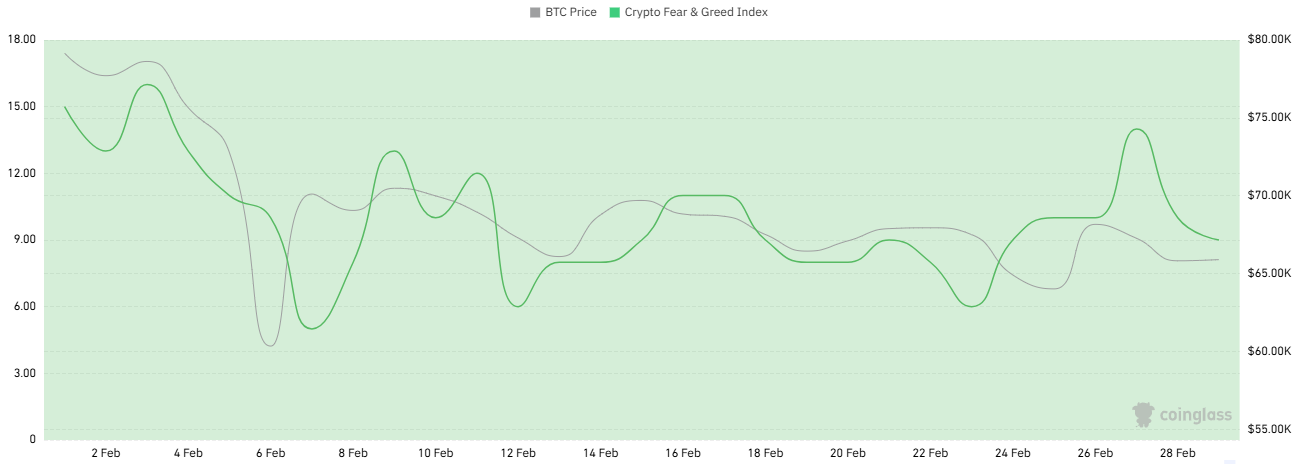This screenshot has height=464, width=1312.
Task: Click the gray BTC line's lowest dip at 6 Feb
Action: click(x=270, y=345)
